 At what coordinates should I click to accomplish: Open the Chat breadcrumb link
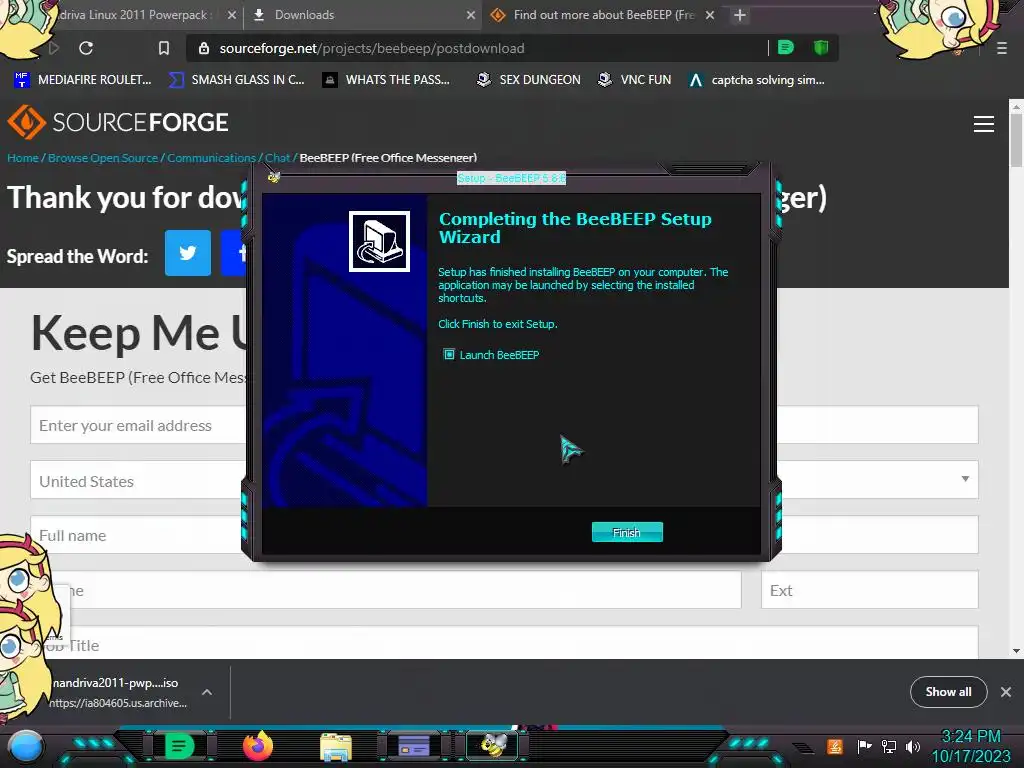[277, 157]
